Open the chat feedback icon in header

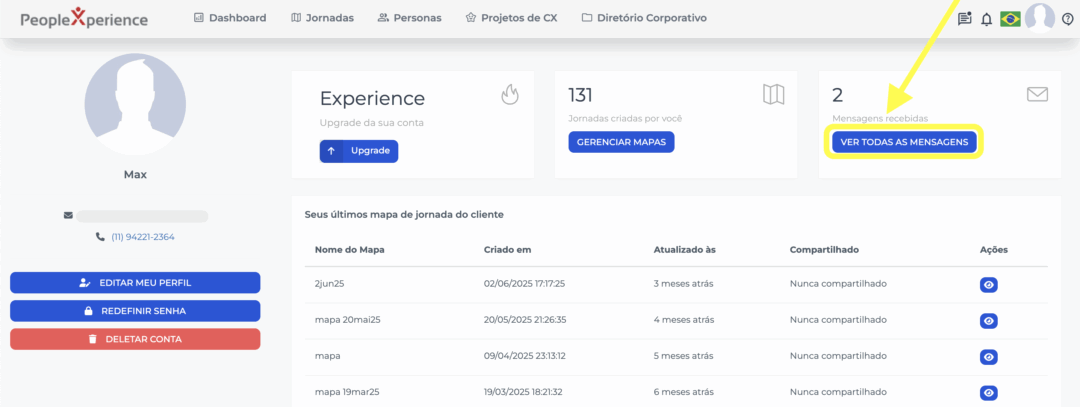tap(965, 19)
